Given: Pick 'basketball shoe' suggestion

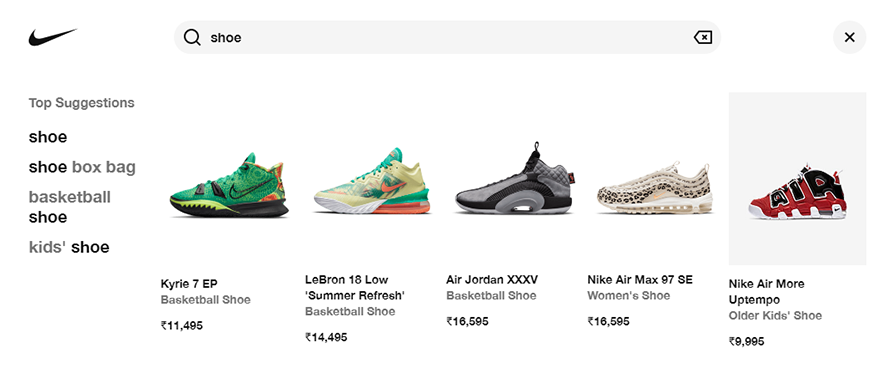Looking at the screenshot, I should pyautogui.click(x=70, y=207).
